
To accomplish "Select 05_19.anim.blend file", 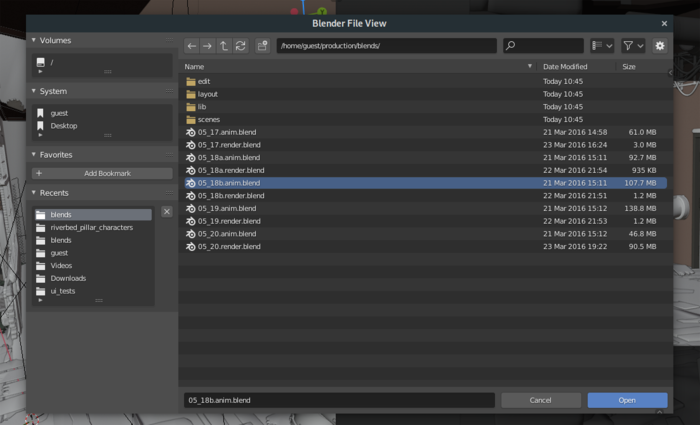I will click(425, 208).
